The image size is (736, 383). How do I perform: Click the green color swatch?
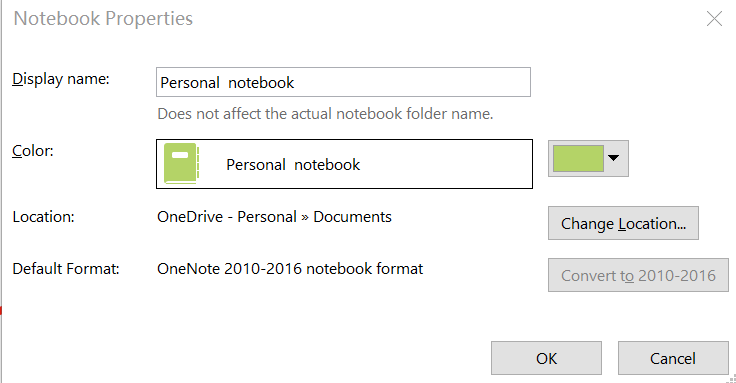point(578,158)
